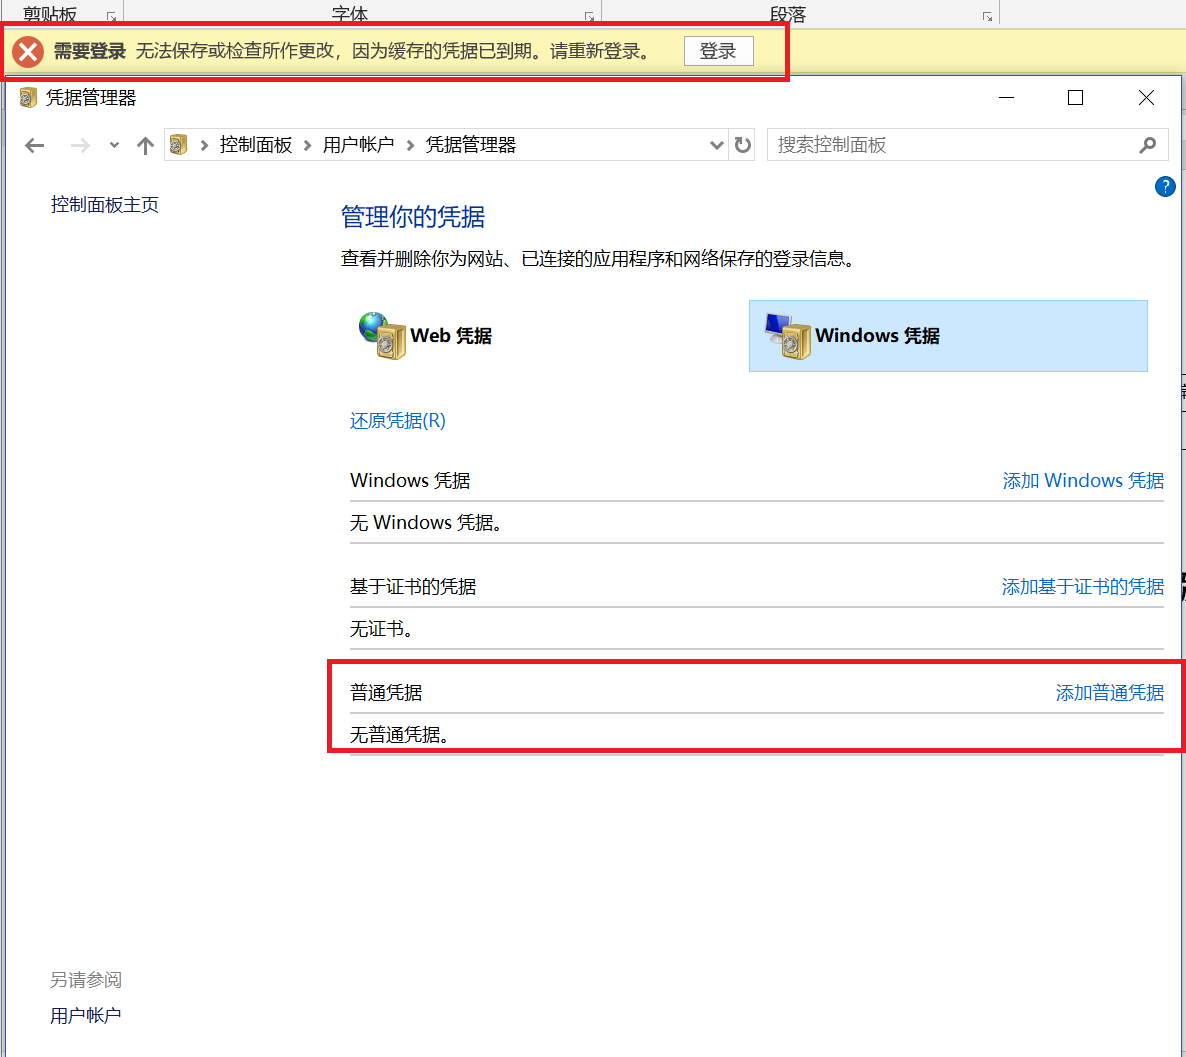Go back with the left arrow button
The image size is (1186, 1057).
(x=35, y=145)
